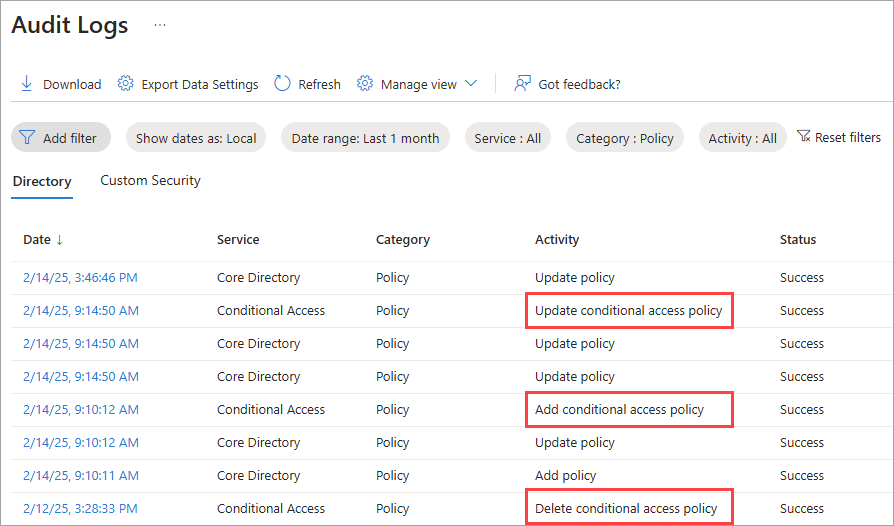This screenshot has width=894, height=526.
Task: Switch to the Custom Security tab
Action: (x=150, y=181)
